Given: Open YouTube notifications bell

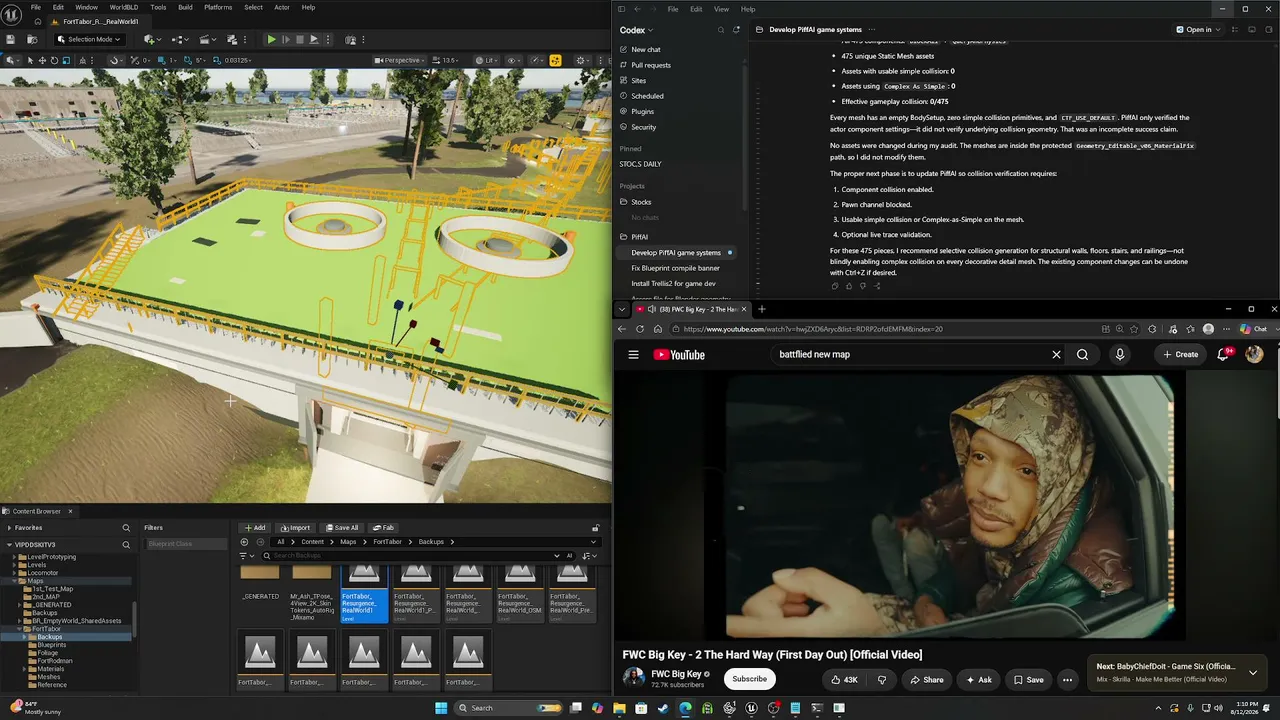Looking at the screenshot, I should click(1223, 354).
